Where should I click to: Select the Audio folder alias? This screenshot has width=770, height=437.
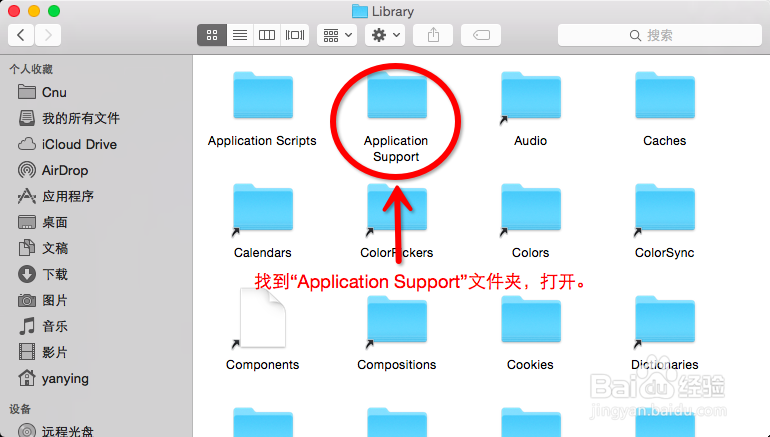click(x=531, y=96)
